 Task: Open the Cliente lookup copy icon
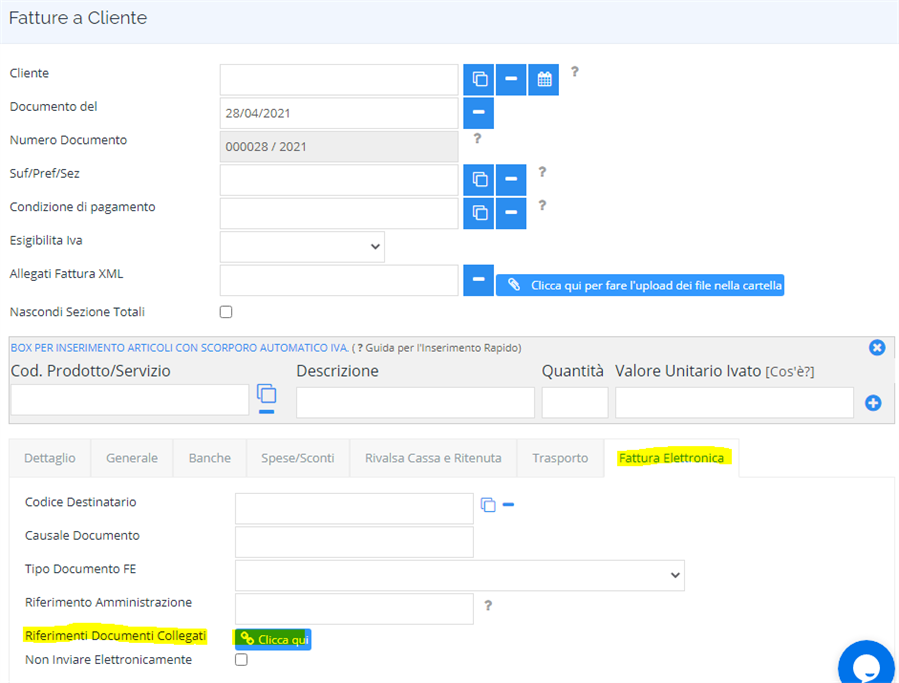pos(479,79)
